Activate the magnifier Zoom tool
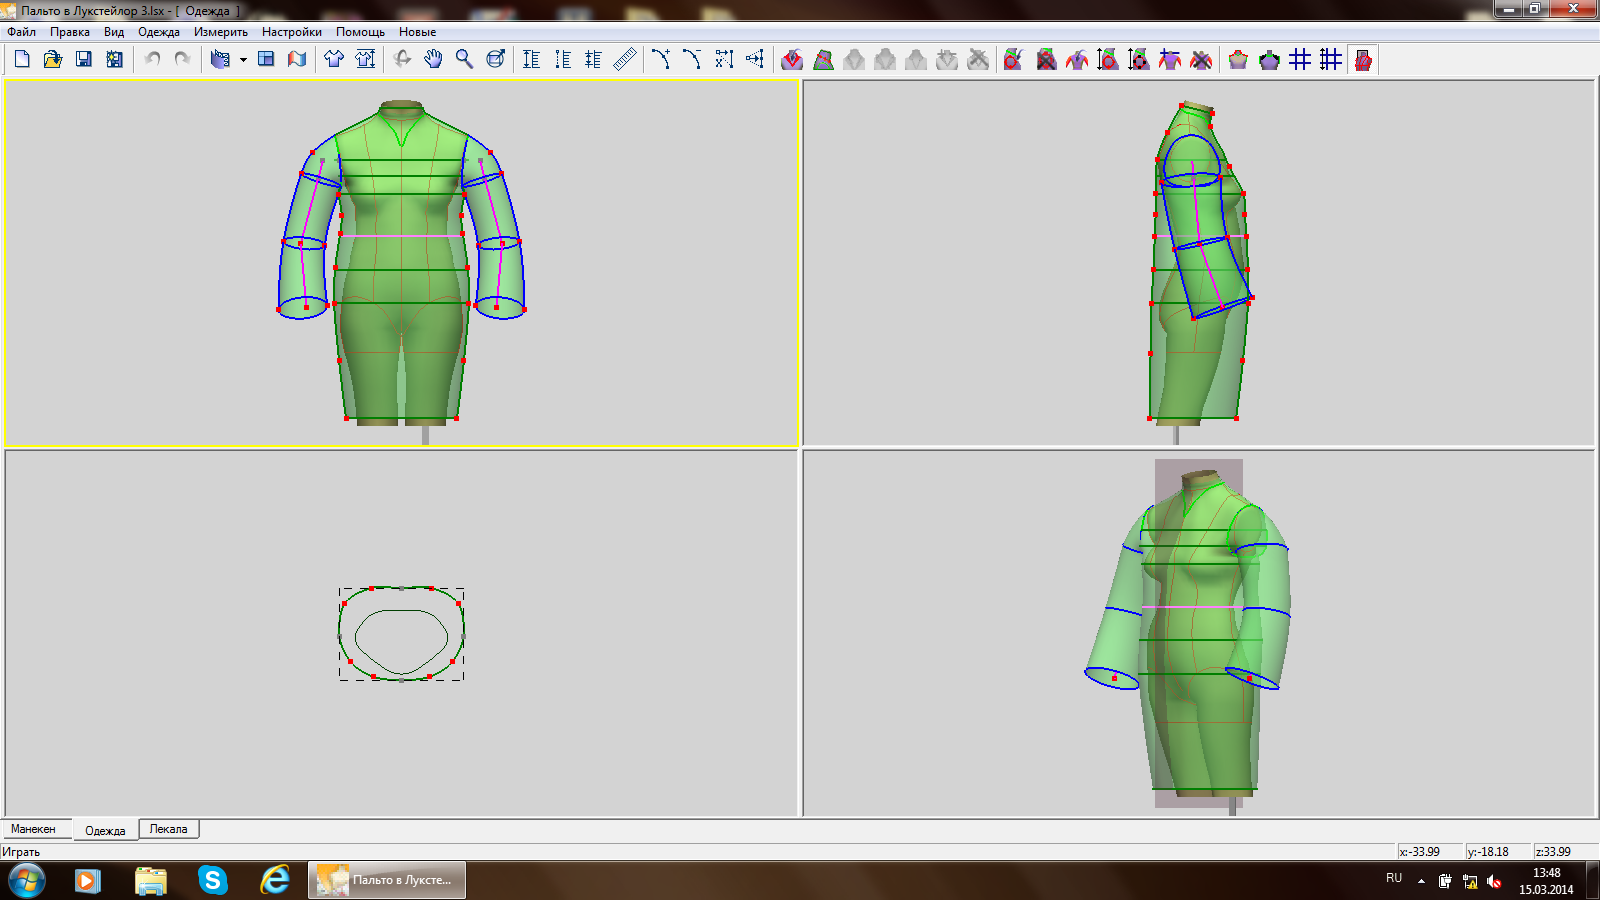The image size is (1600, 900). pyautogui.click(x=464, y=60)
